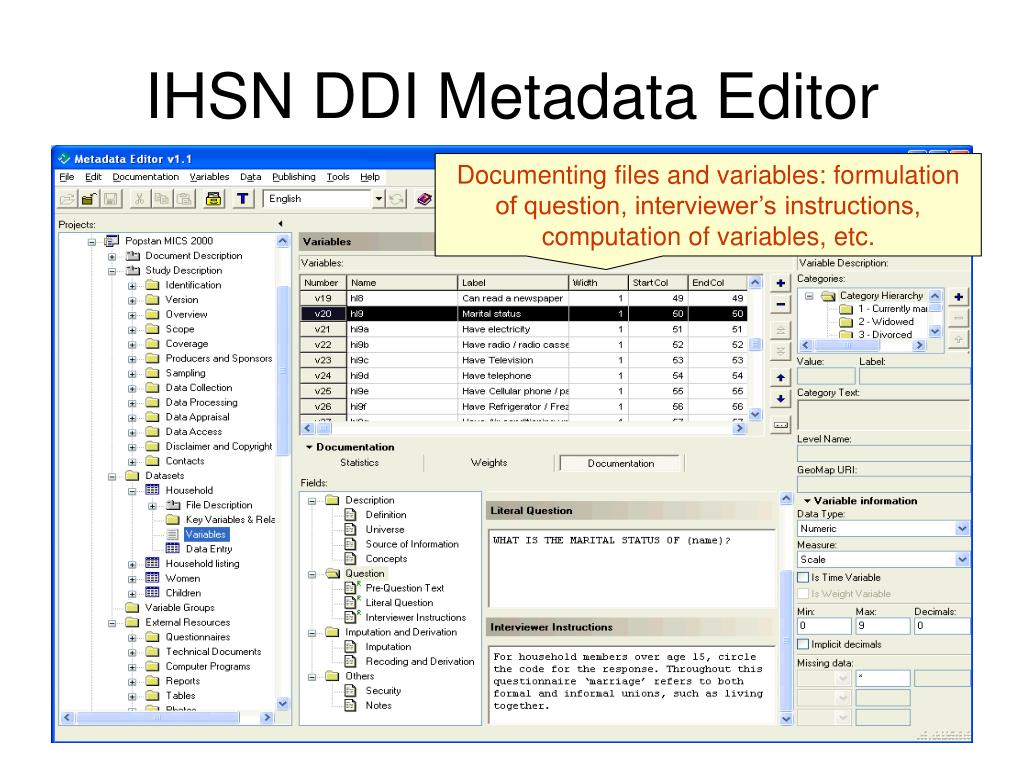The image size is (1024, 768).
Task: Select the Variables item under Household
Action: click(x=206, y=534)
